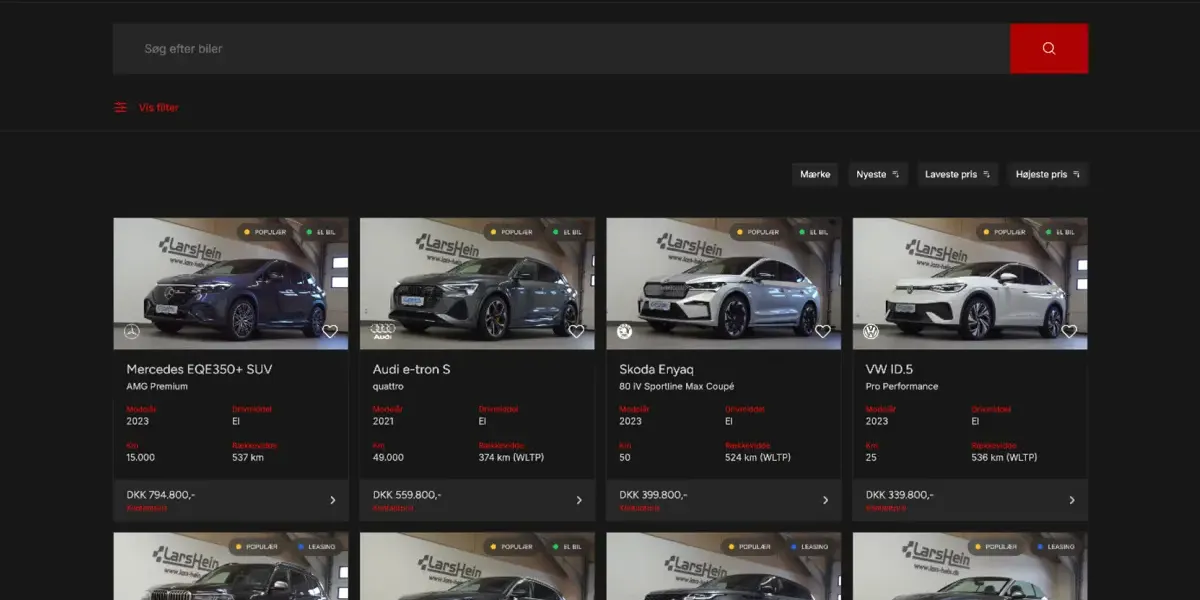Click the Audi logo on e-tron card
This screenshot has height=600, width=1200.
click(x=383, y=331)
